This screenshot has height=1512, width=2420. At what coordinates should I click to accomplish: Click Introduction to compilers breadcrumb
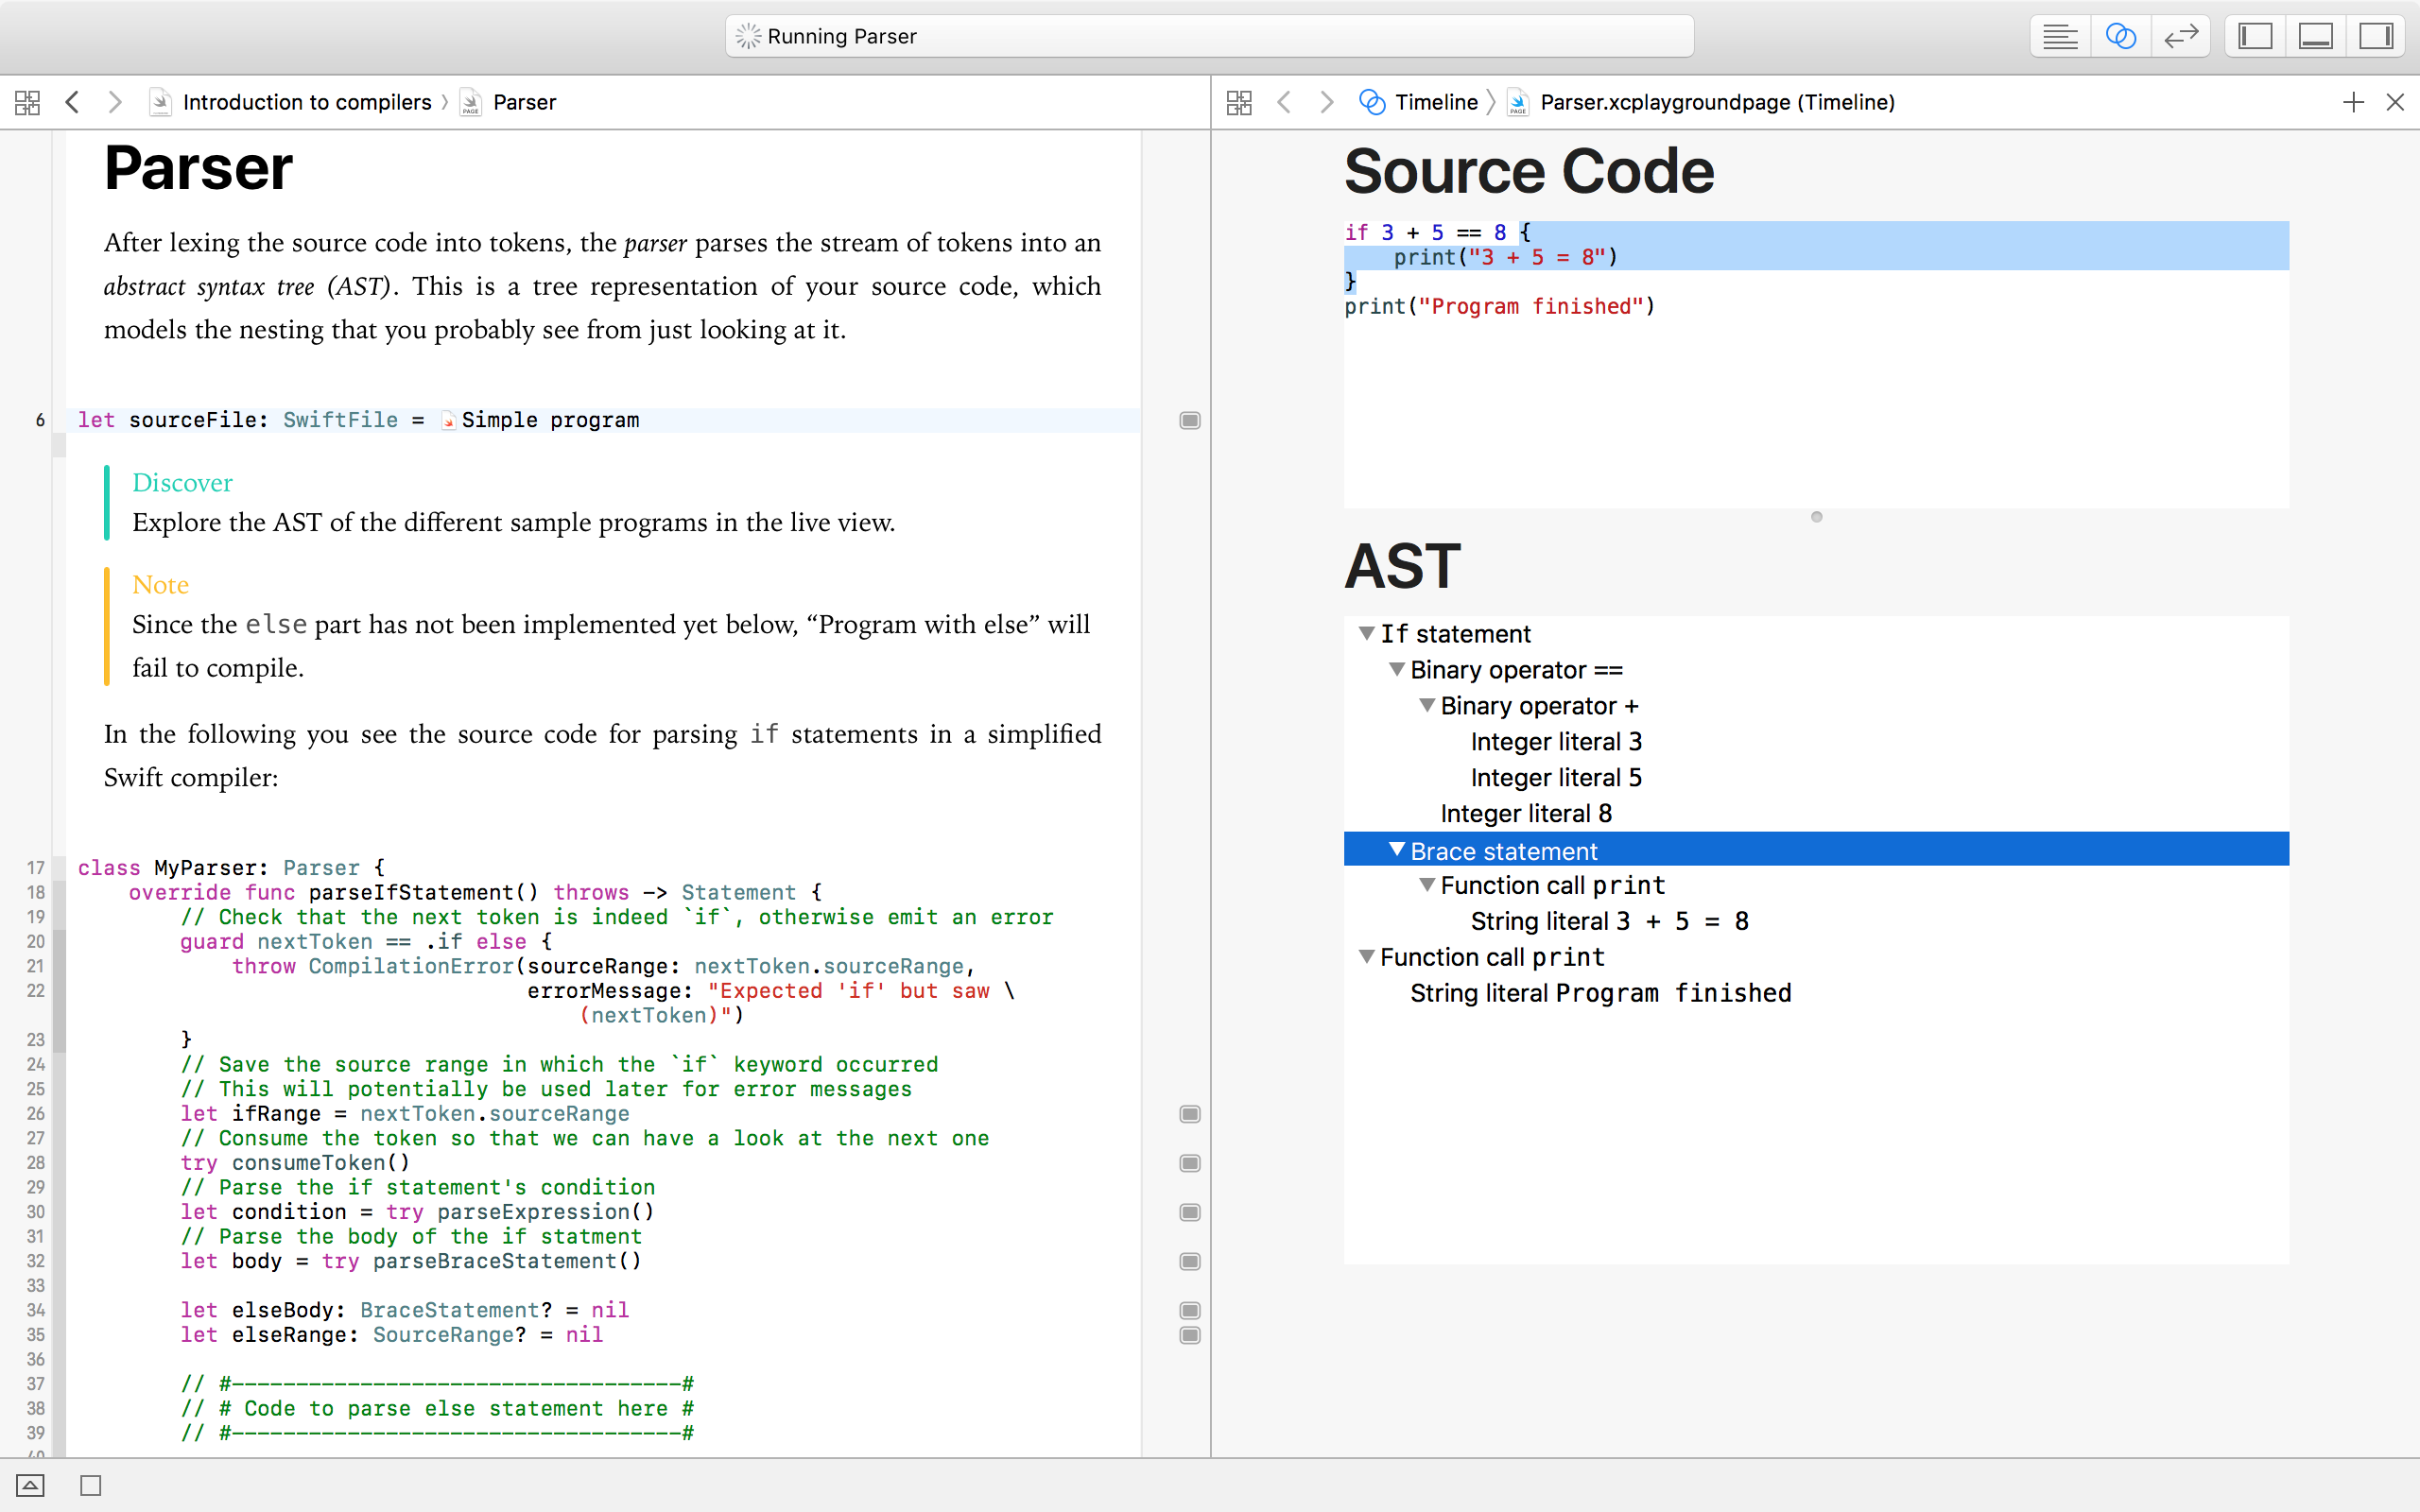(x=306, y=102)
